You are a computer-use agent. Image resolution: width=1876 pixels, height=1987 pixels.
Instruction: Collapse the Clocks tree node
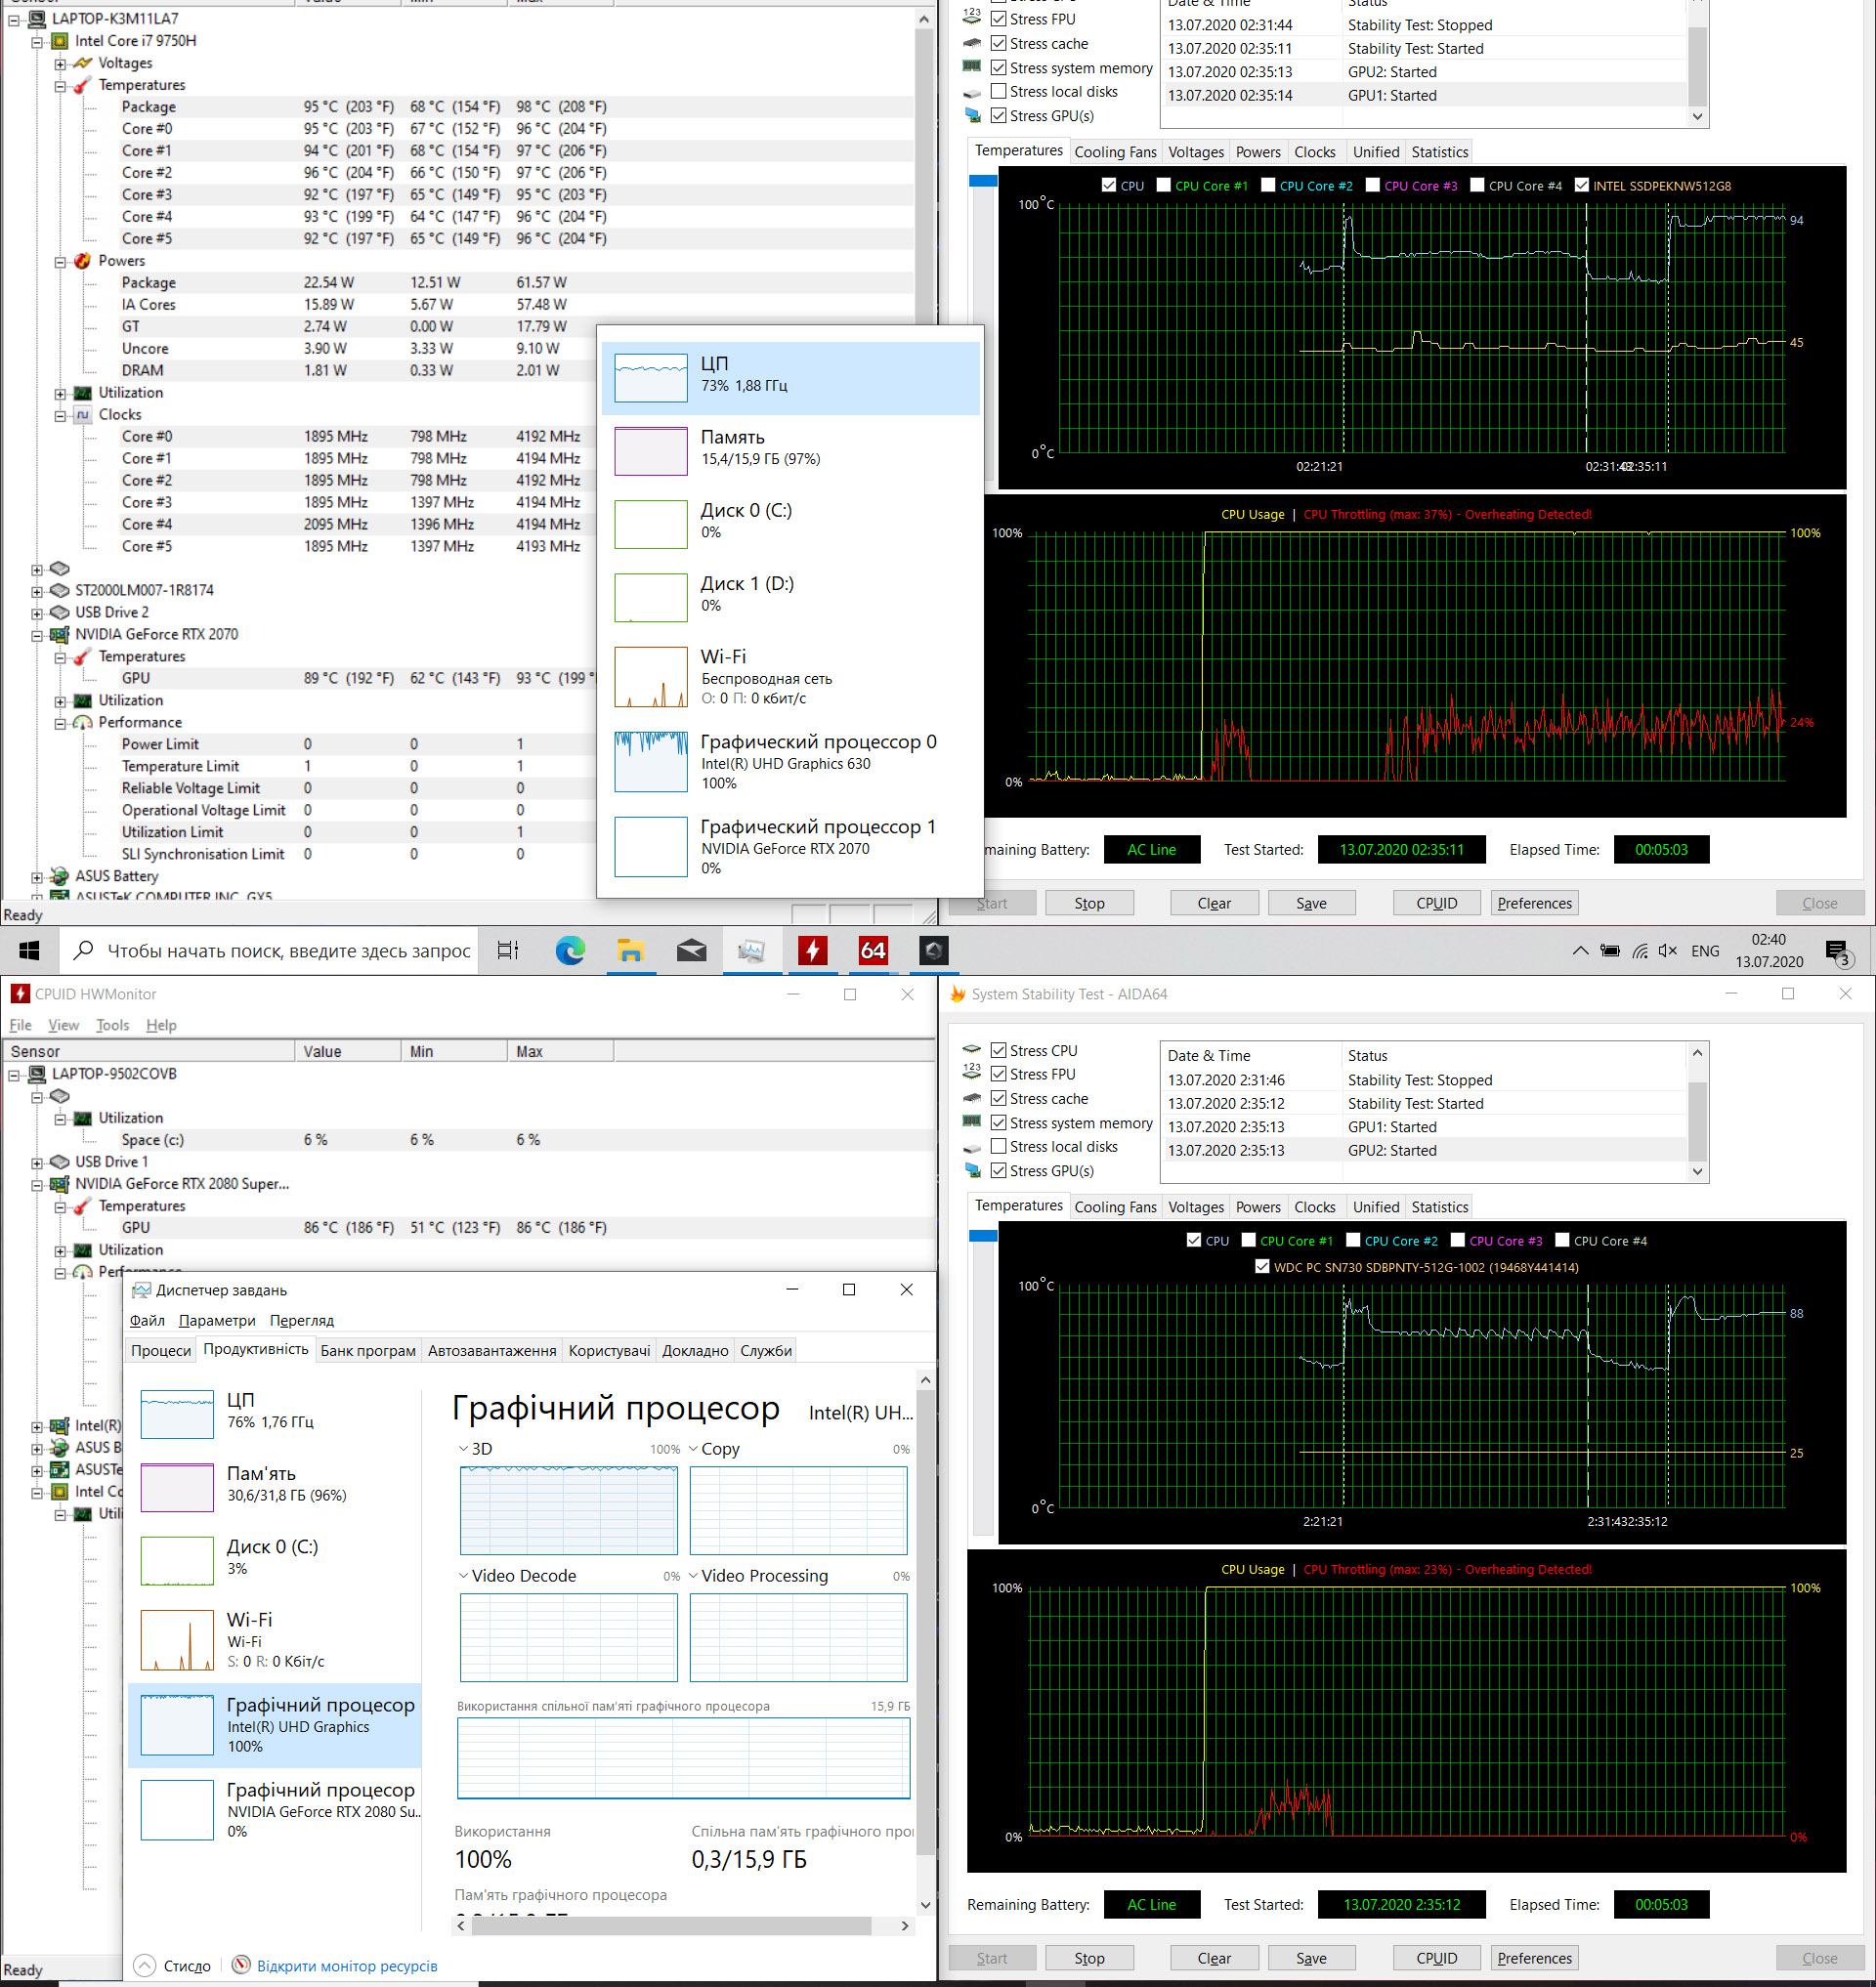click(60, 416)
